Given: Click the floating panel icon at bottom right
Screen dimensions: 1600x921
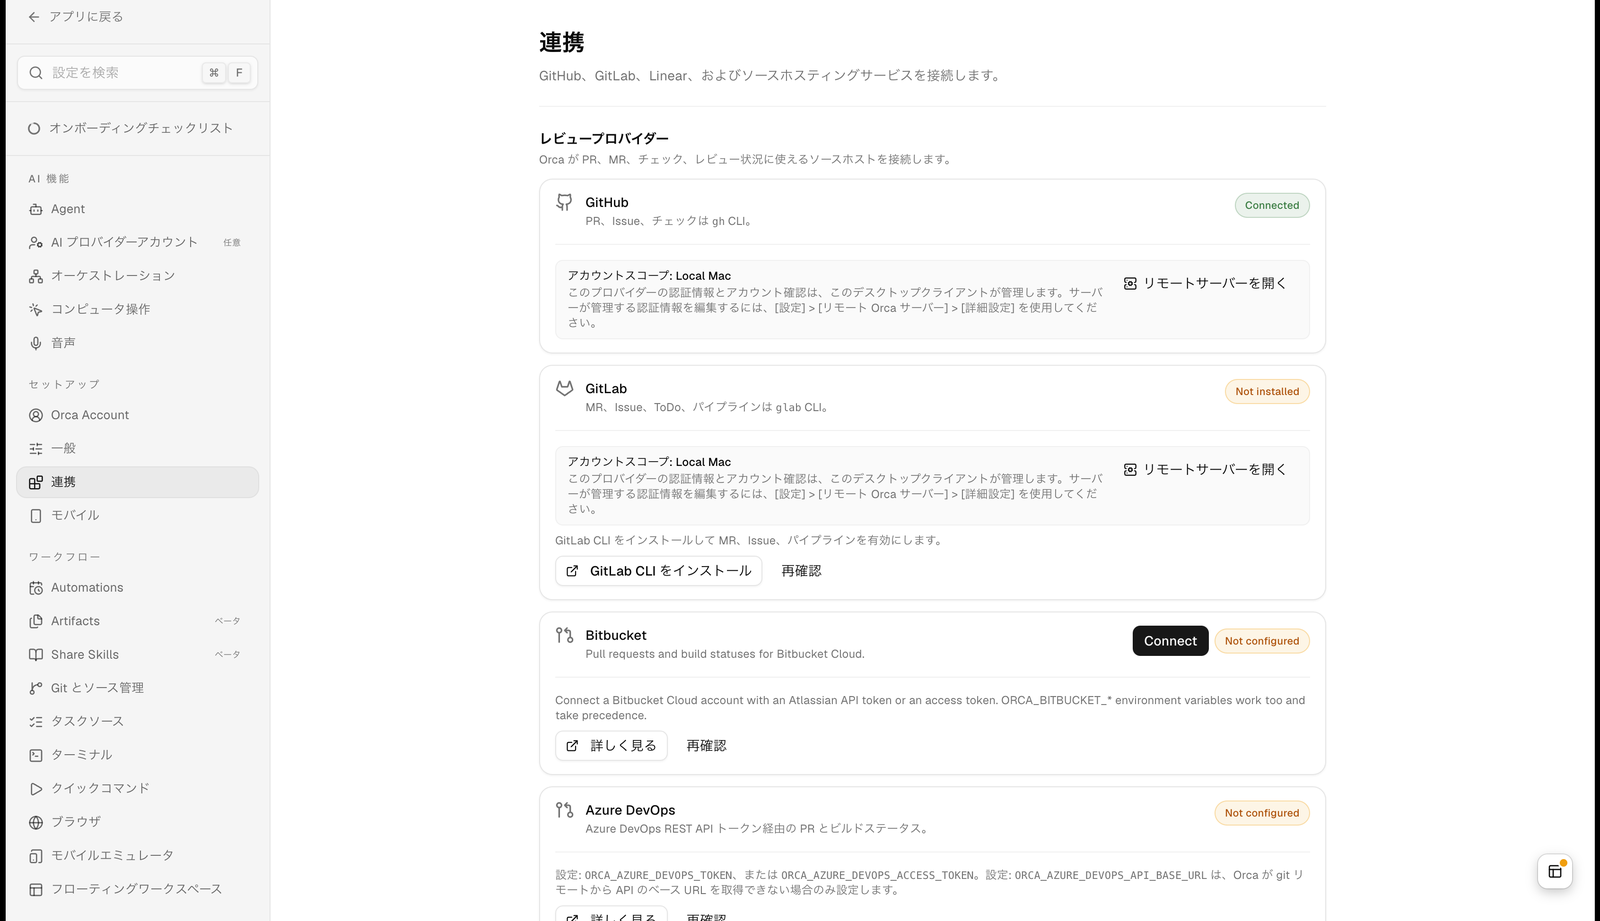Looking at the screenshot, I should pos(1555,872).
